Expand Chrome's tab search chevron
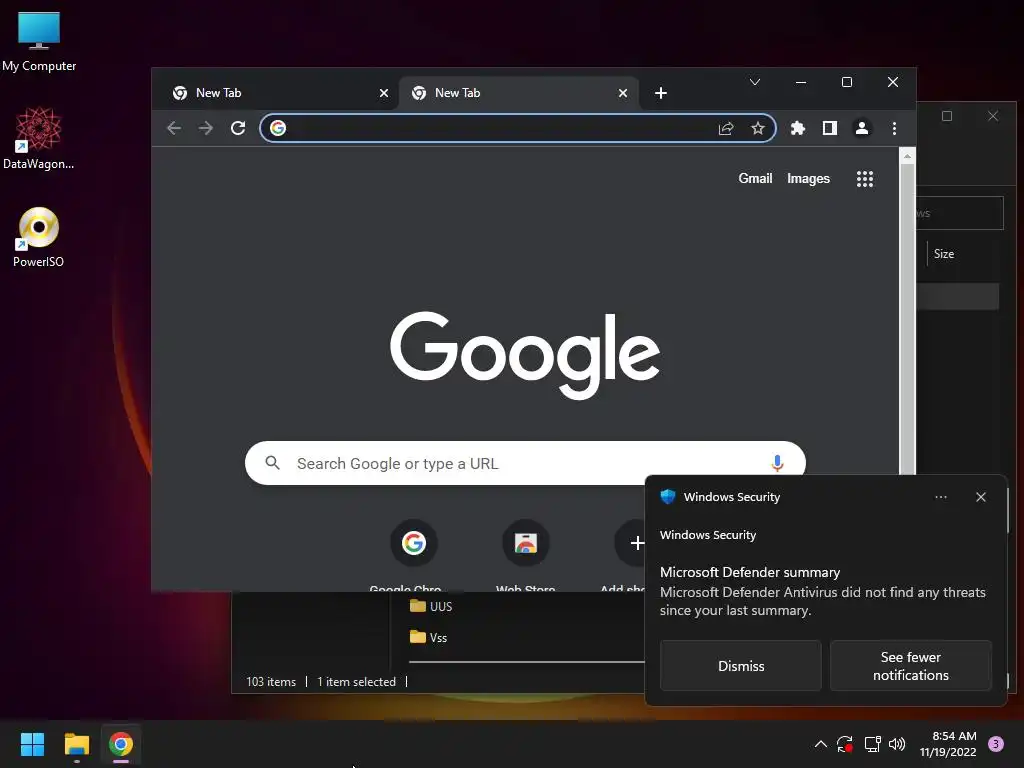 pos(755,82)
